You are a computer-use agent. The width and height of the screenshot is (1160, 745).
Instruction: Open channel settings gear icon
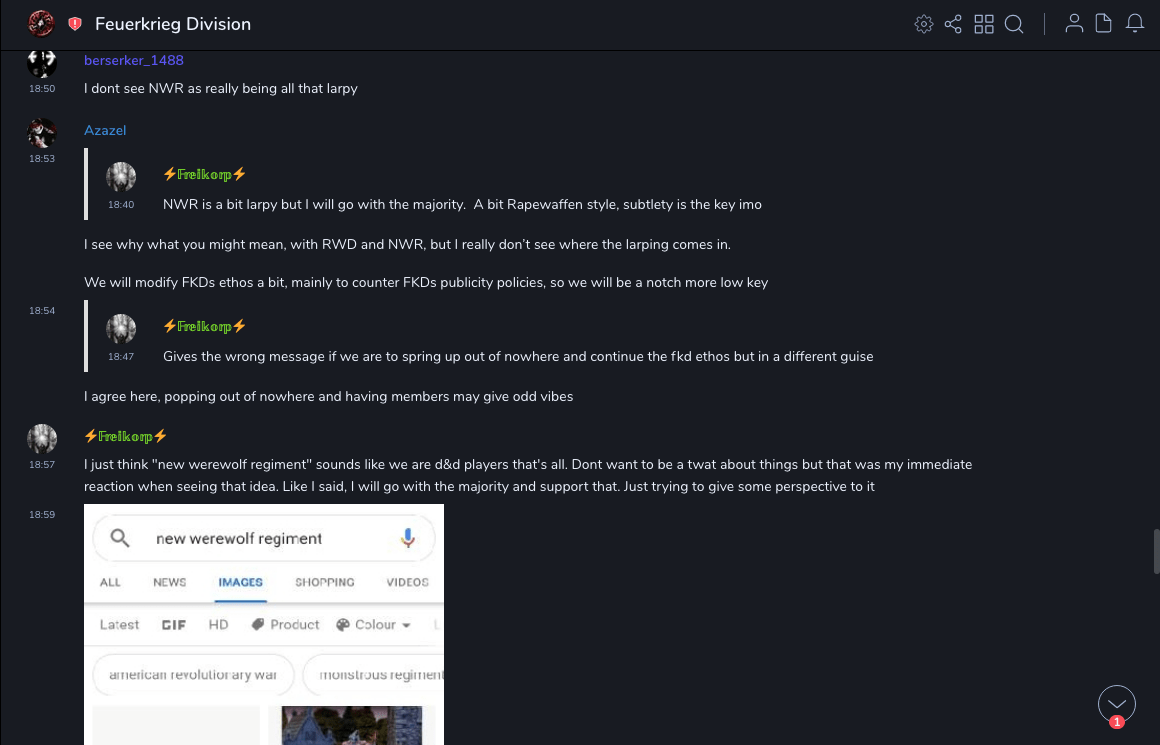(924, 24)
